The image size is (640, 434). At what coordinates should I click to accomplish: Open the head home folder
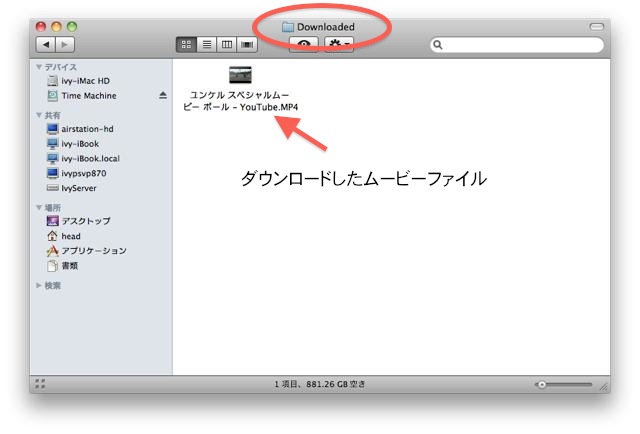click(x=71, y=236)
